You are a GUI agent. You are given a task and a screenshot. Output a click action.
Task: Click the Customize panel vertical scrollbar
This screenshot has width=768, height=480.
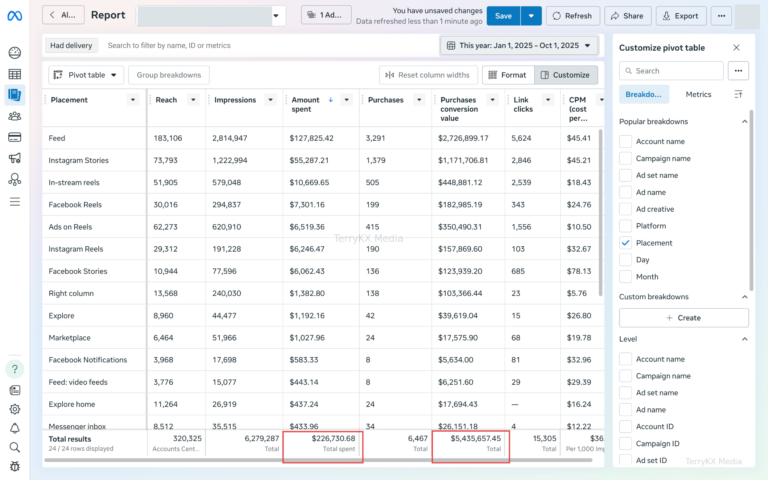(751, 201)
